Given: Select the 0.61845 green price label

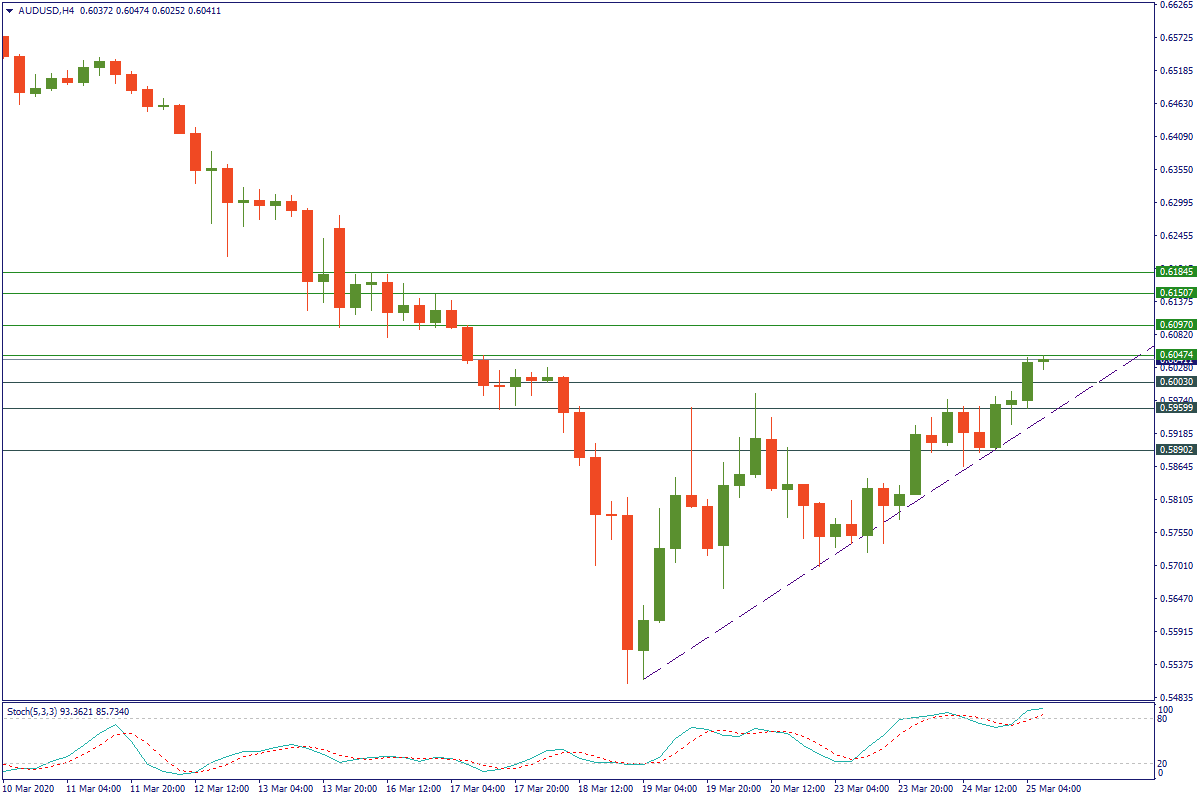Looking at the screenshot, I should click(1176, 272).
